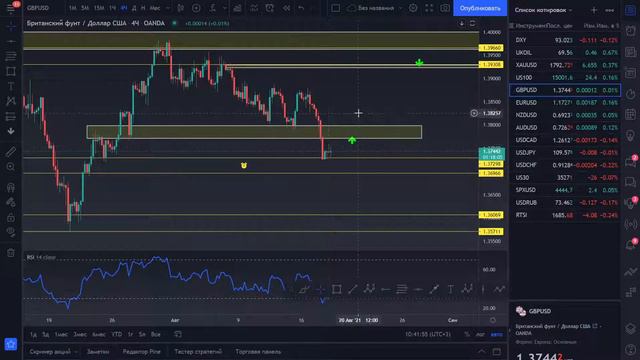The width and height of the screenshot is (640, 360).
Task: Open the alert clock icon in top toolbar
Action: click(269, 8)
